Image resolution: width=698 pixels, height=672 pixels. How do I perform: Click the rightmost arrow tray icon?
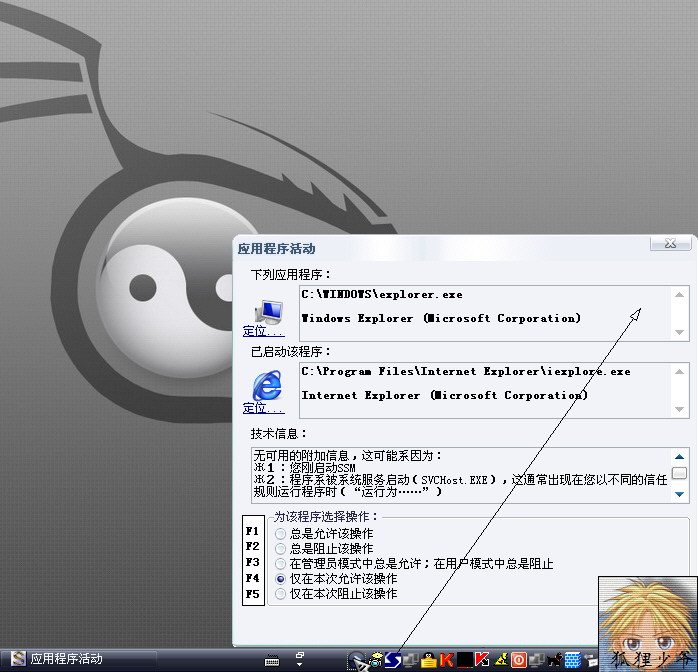click(x=591, y=660)
